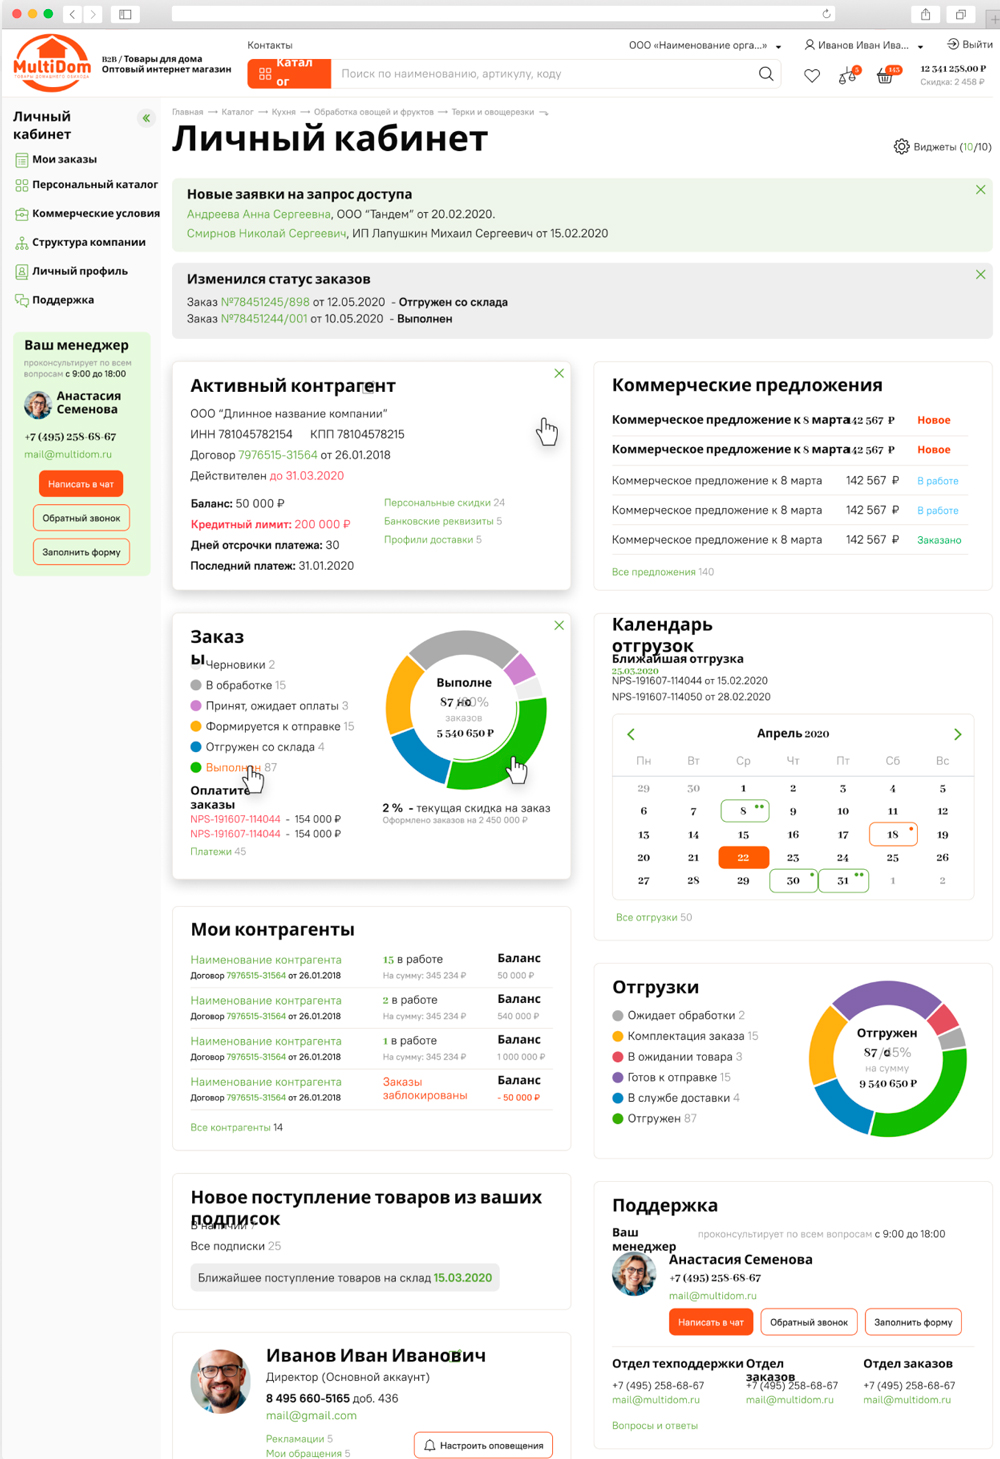Open Банковские реквизиты 5 link
This screenshot has width=1000, height=1459.
pyautogui.click(x=443, y=521)
